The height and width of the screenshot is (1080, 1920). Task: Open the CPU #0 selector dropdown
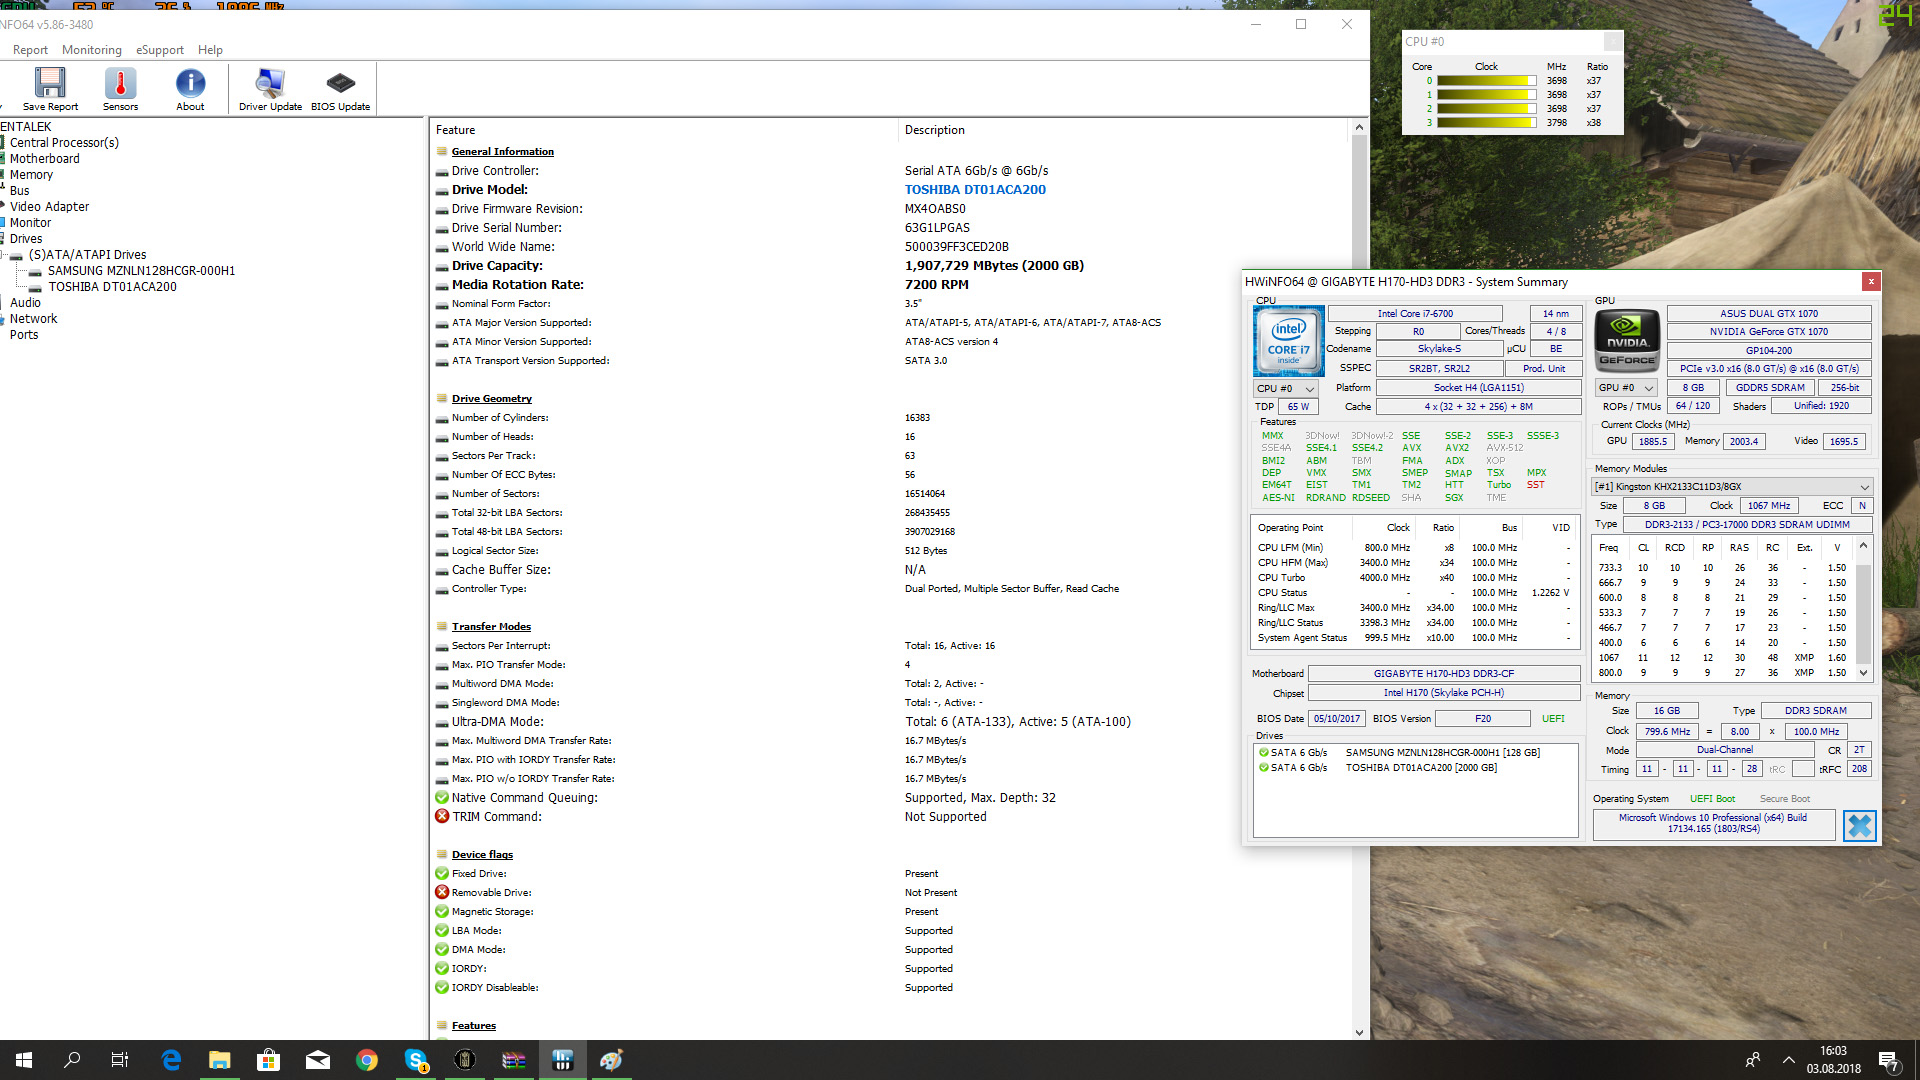click(1286, 389)
